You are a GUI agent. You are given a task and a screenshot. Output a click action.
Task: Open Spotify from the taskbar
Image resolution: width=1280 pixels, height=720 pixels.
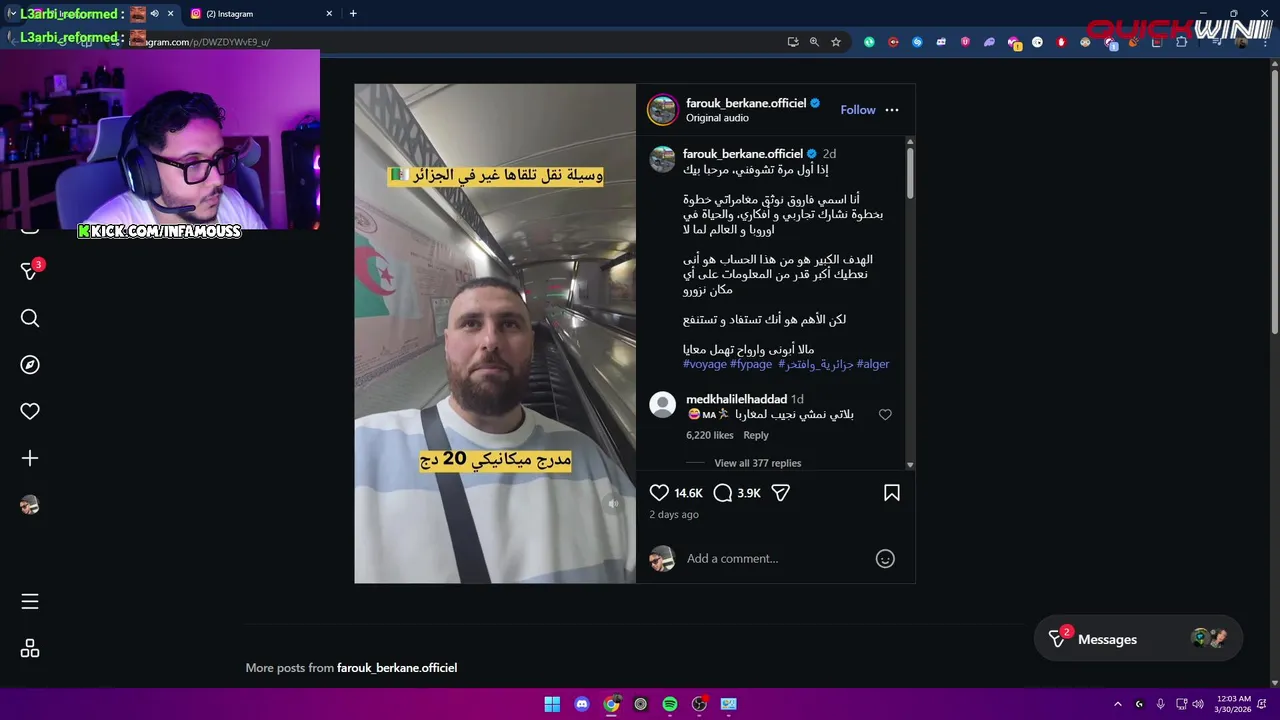click(x=670, y=704)
